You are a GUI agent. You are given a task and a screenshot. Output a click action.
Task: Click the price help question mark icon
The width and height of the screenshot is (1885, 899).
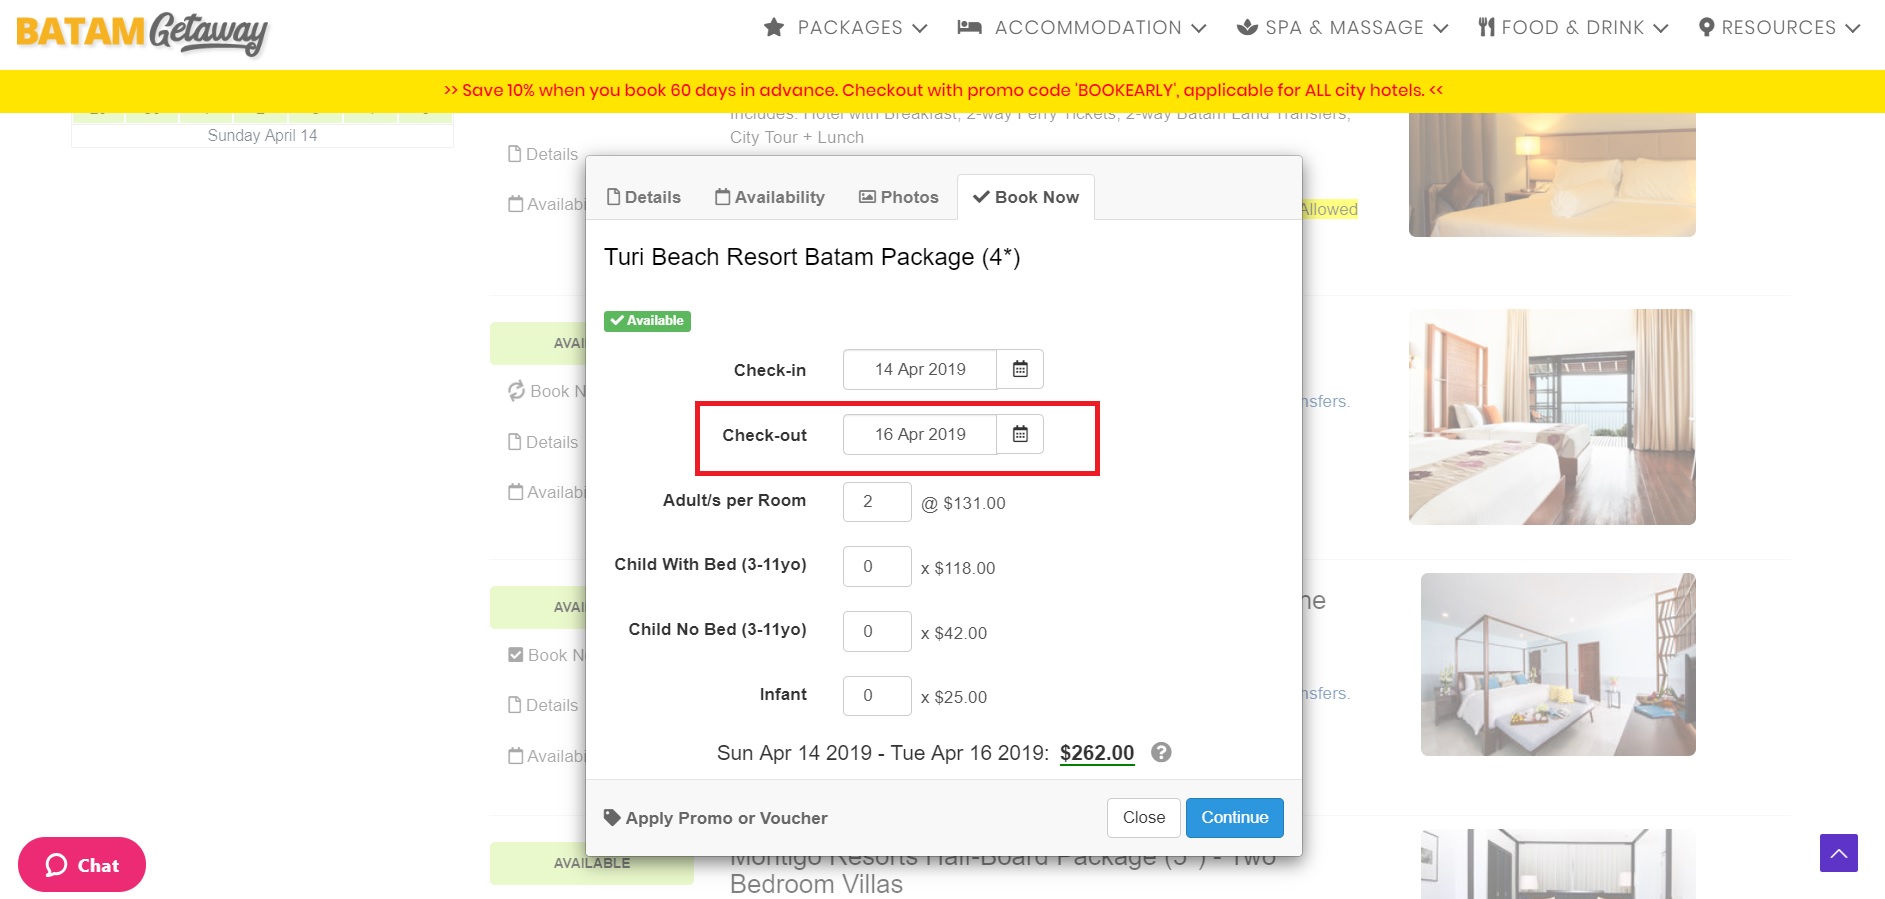coord(1161,752)
